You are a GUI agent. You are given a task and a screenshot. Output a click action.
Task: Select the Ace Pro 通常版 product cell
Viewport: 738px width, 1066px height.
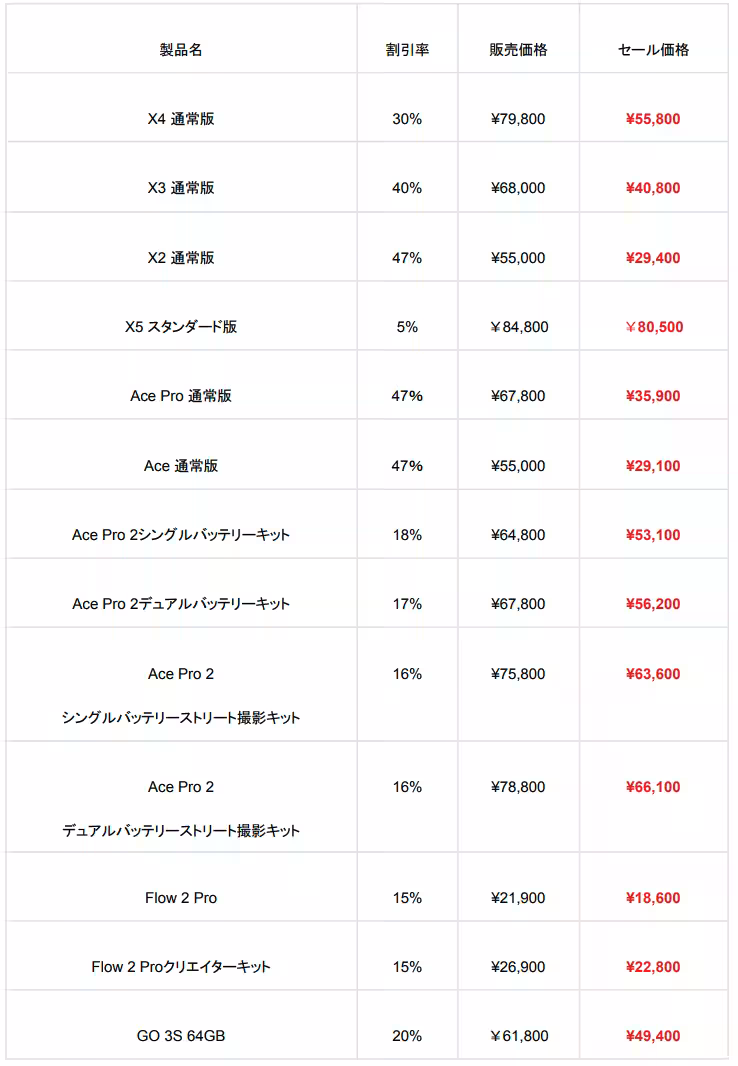tap(181, 396)
